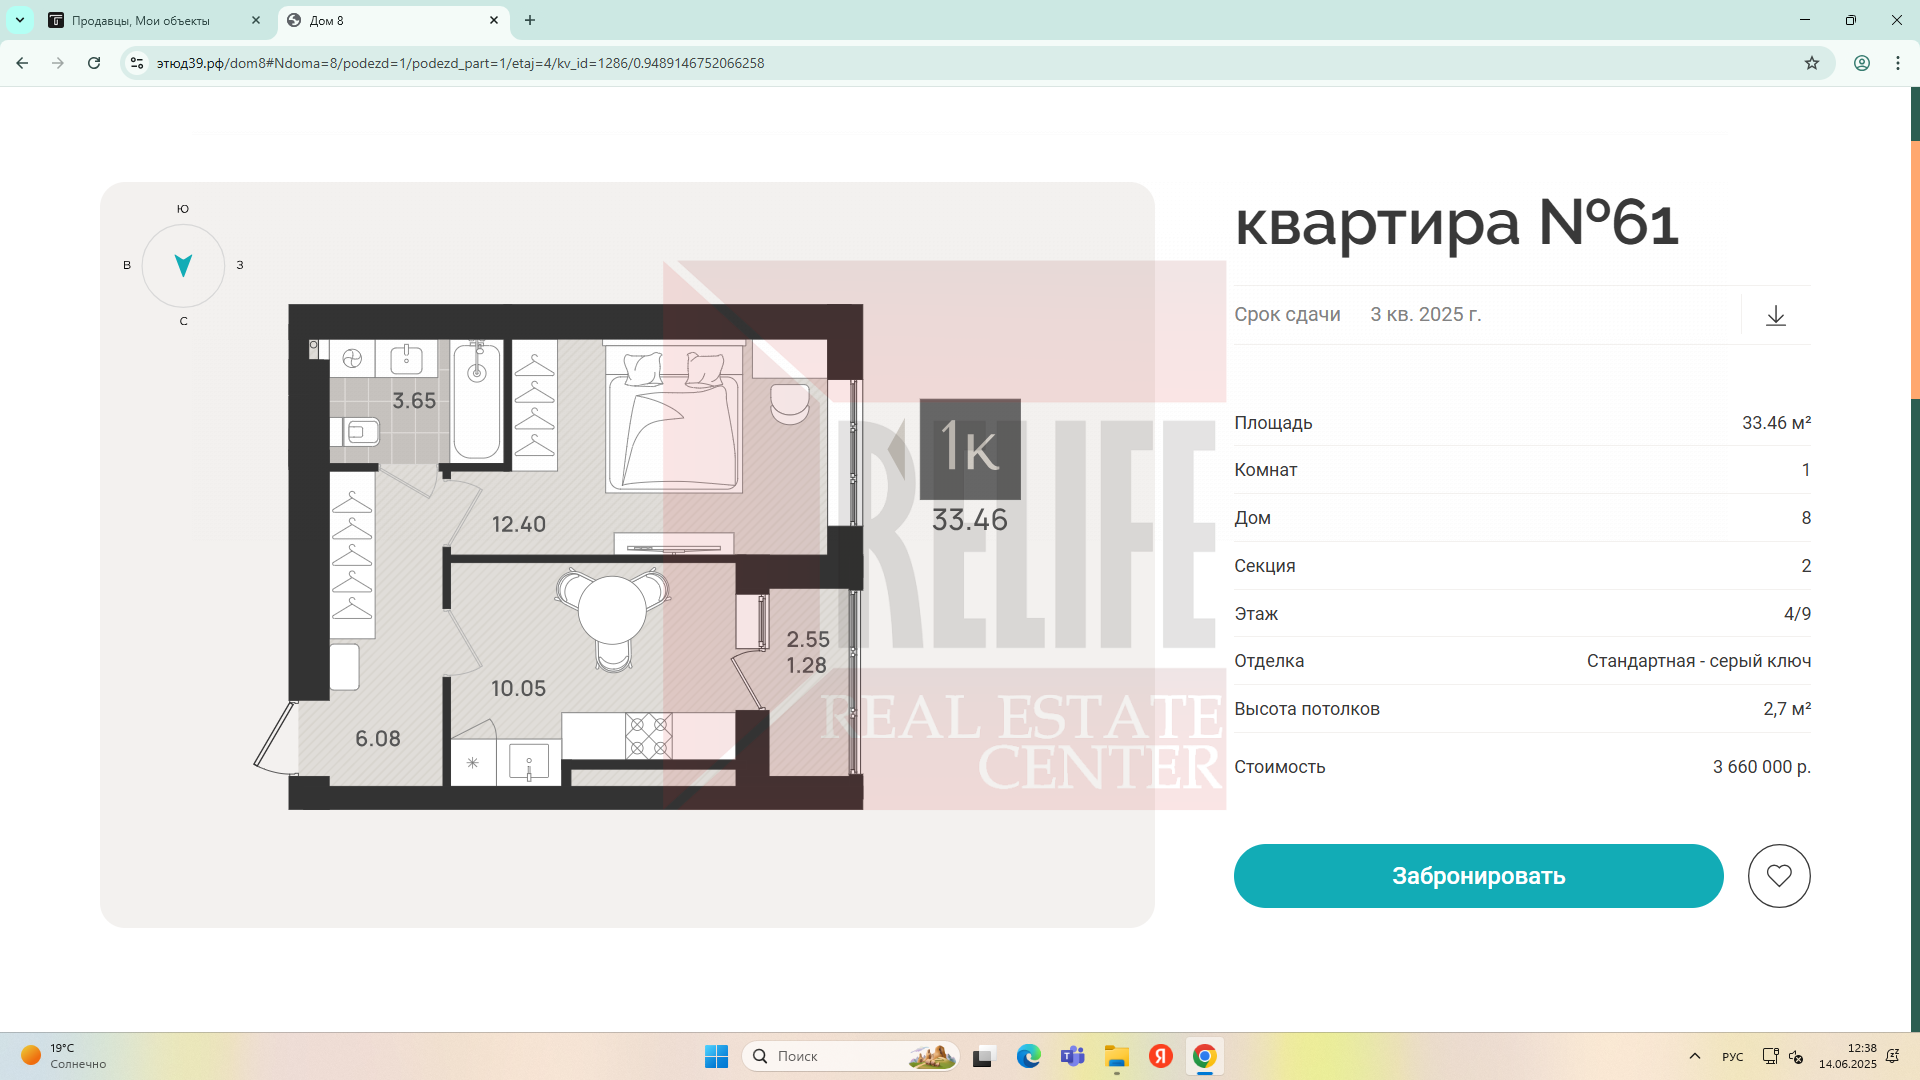Open the notifications bell icon
Screen dimensions: 1920x1080
[x=1893, y=1056]
